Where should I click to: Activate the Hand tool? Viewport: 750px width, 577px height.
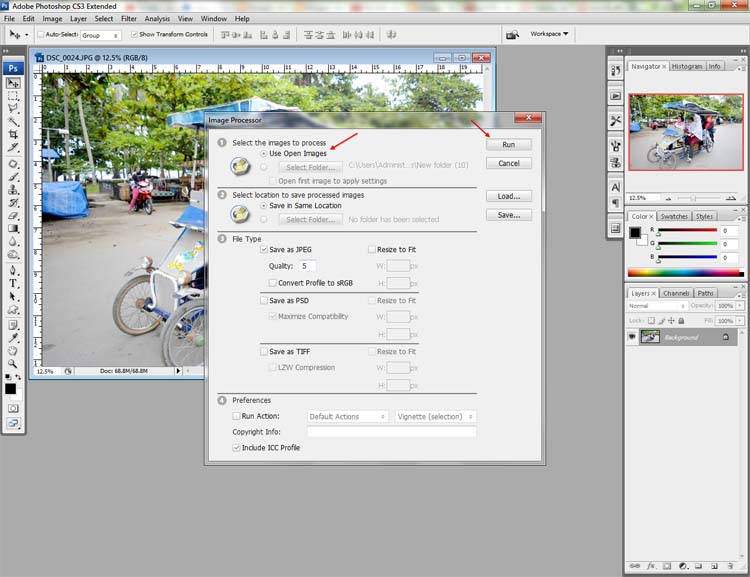(13, 351)
